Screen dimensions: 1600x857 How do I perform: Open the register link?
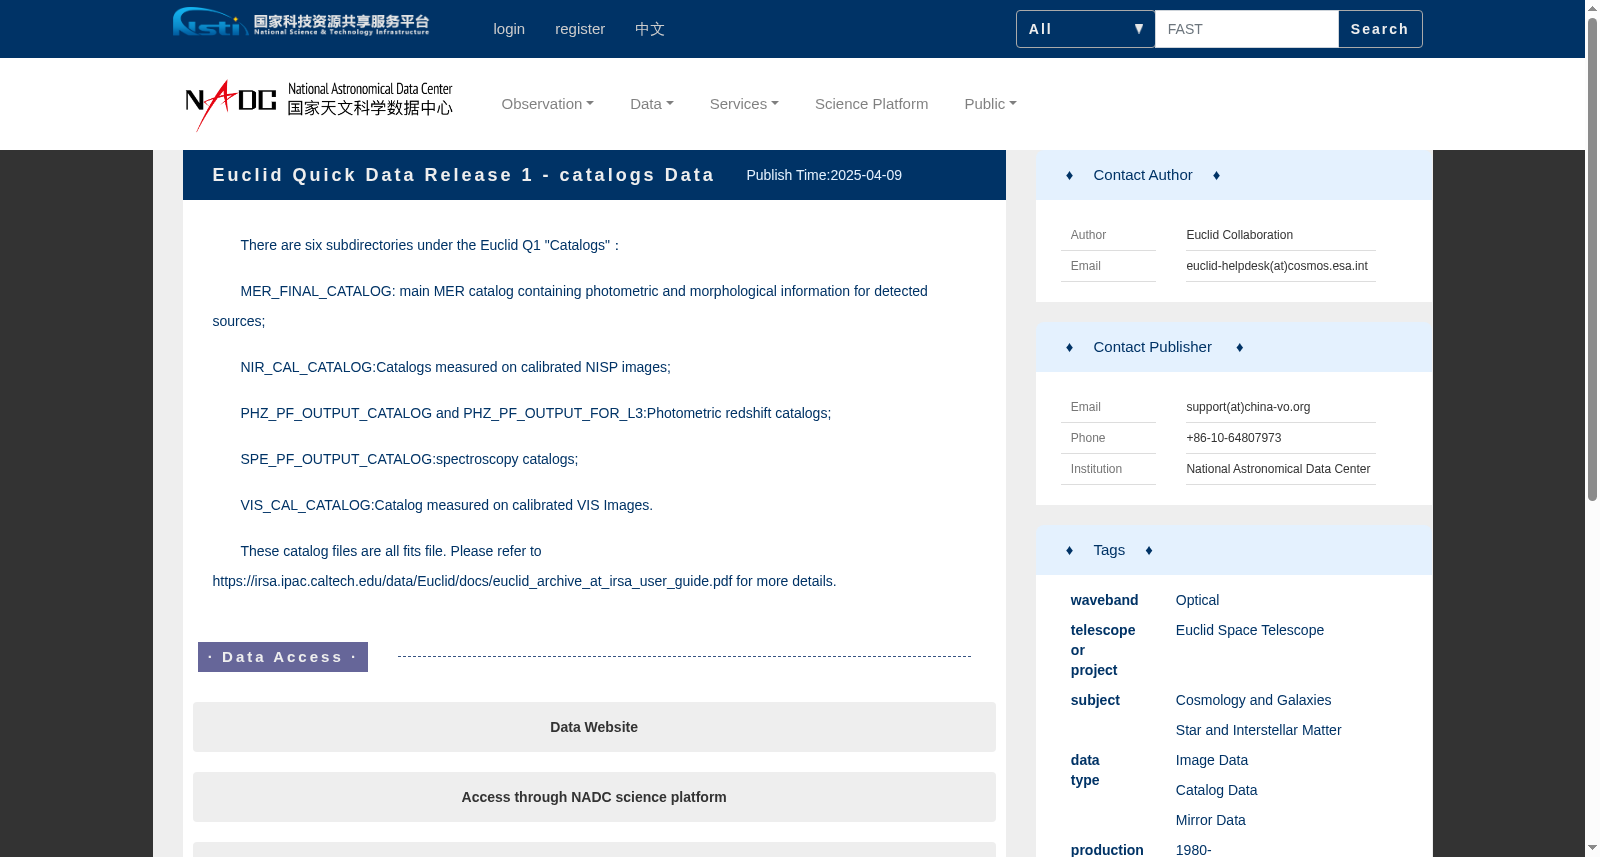[x=580, y=29]
